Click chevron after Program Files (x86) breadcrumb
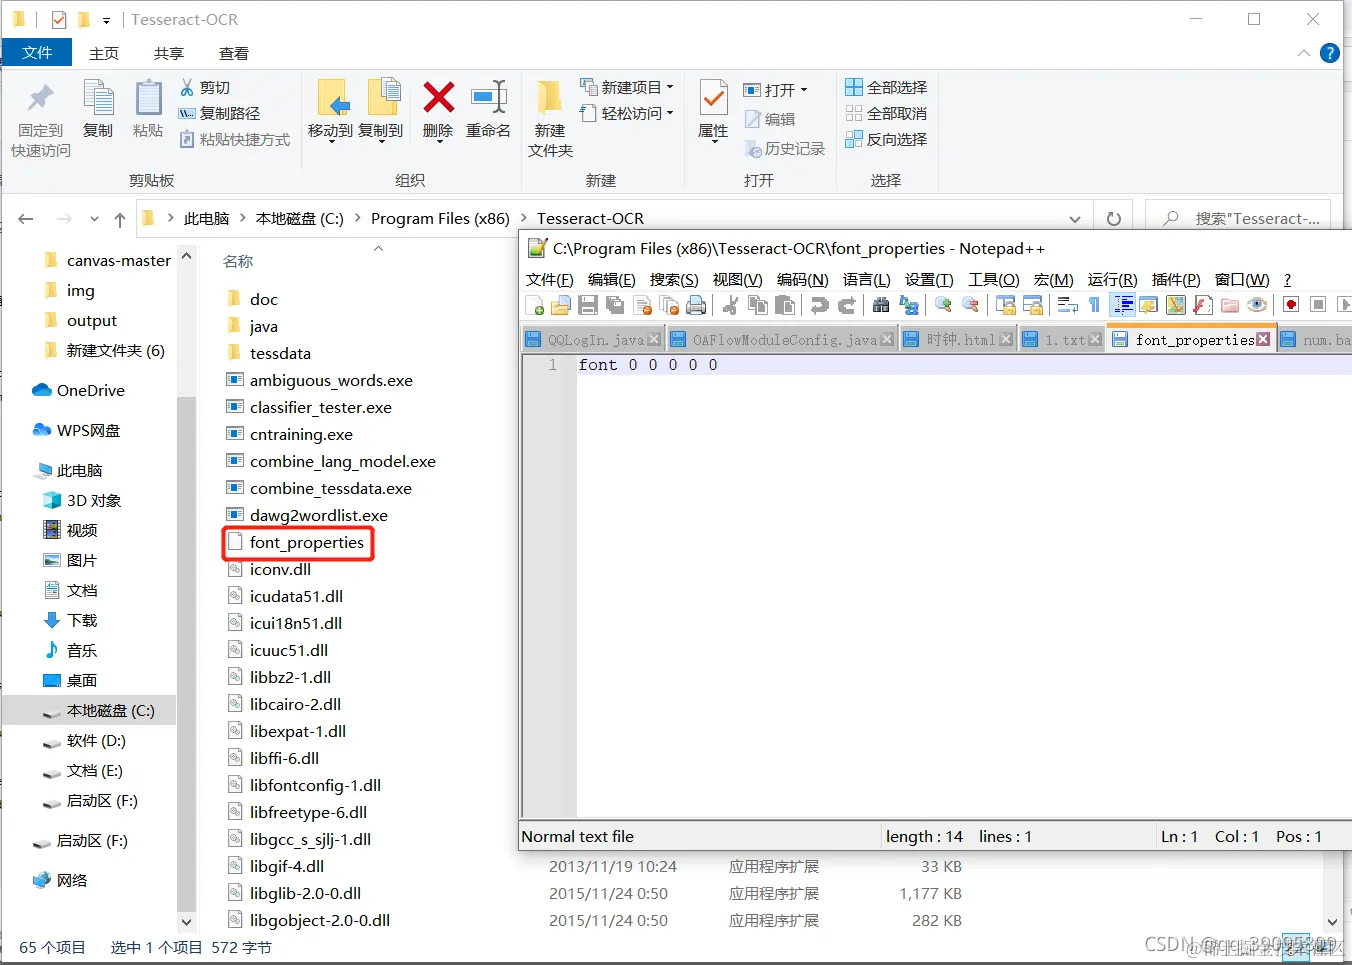The height and width of the screenshot is (965, 1352). (523, 218)
